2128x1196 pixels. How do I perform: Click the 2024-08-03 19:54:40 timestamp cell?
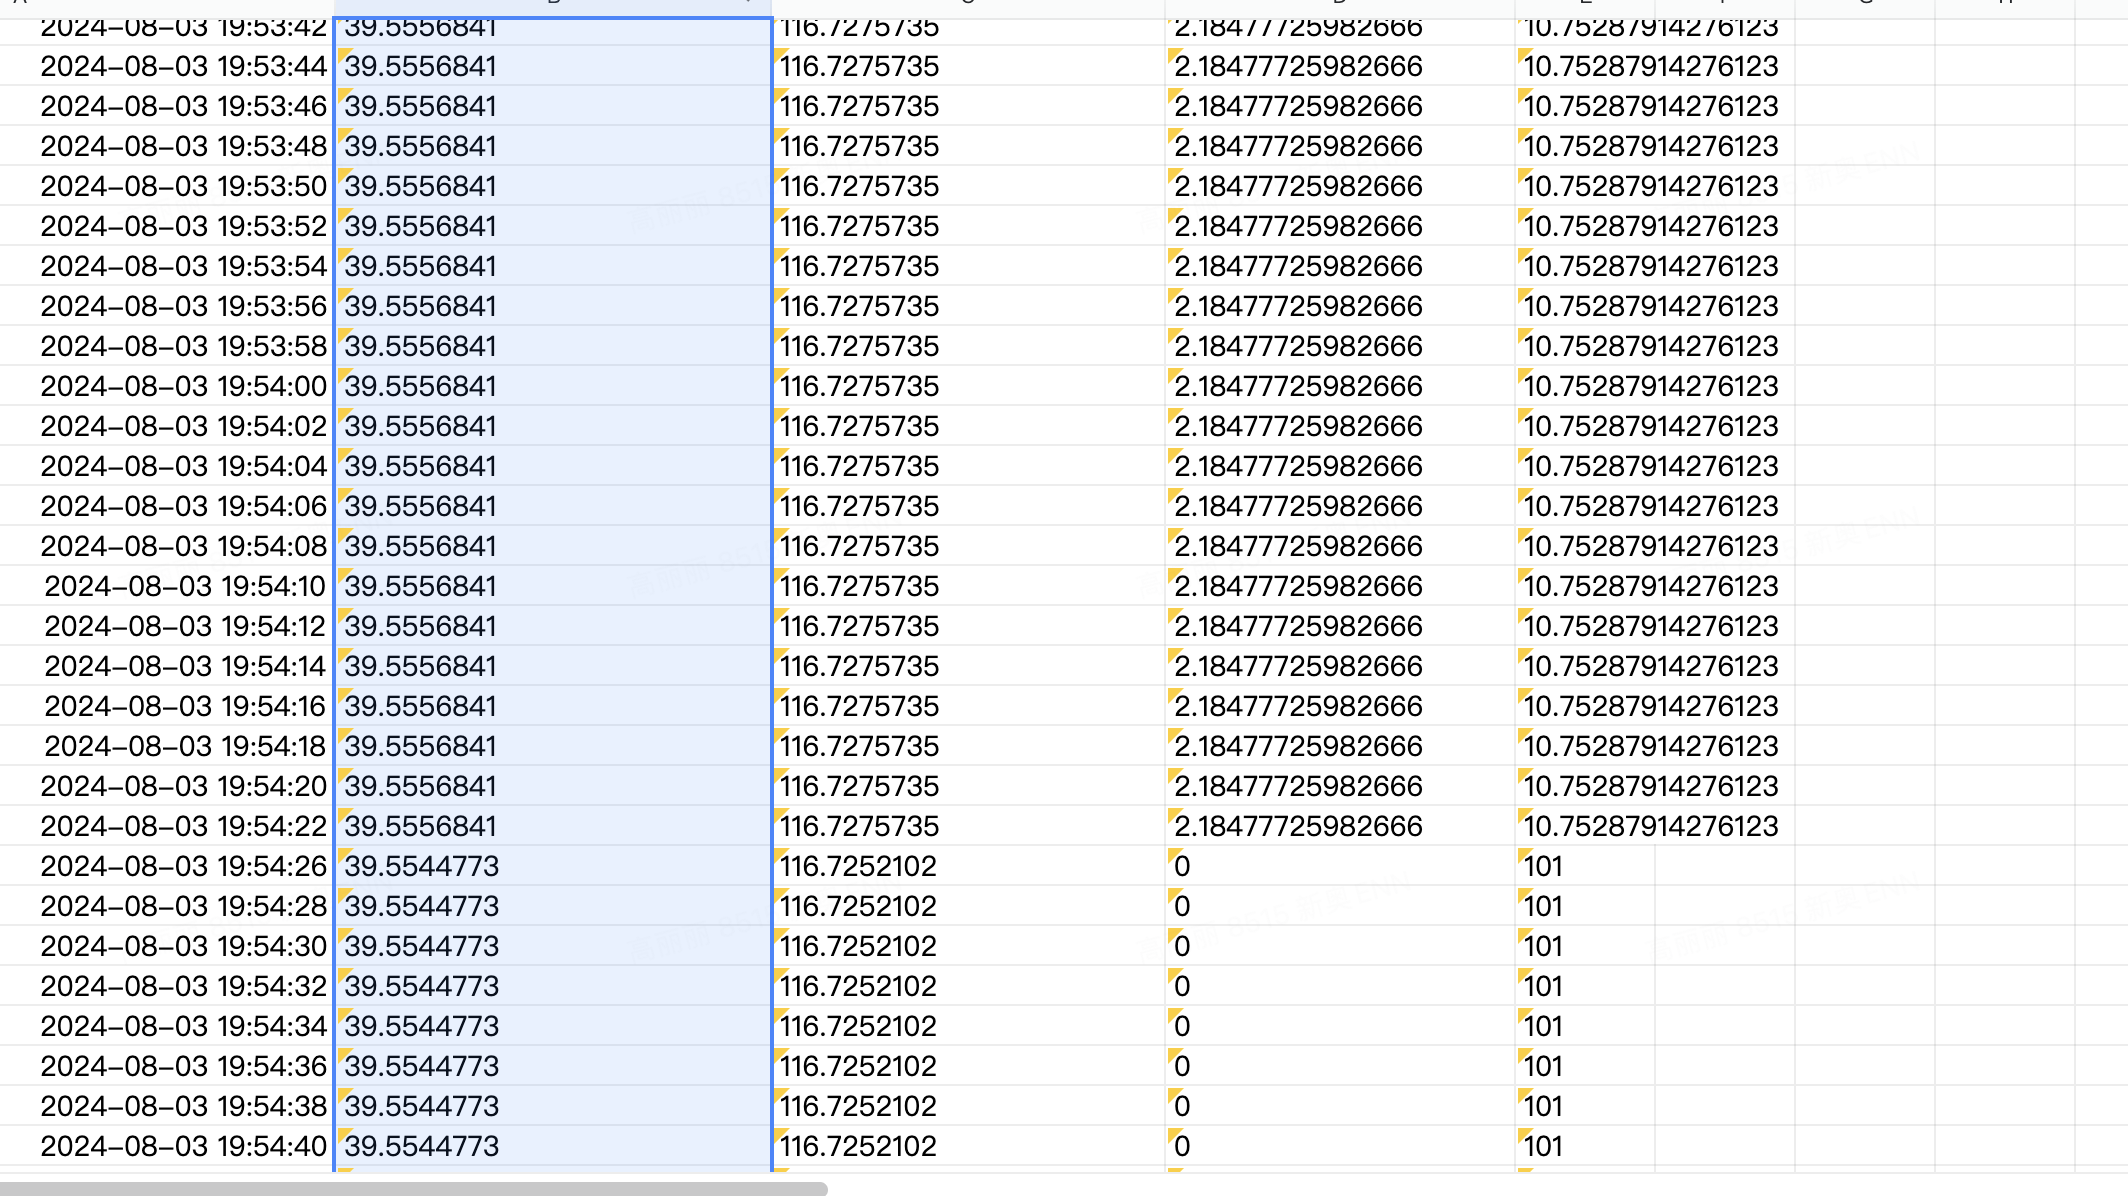coord(183,1146)
